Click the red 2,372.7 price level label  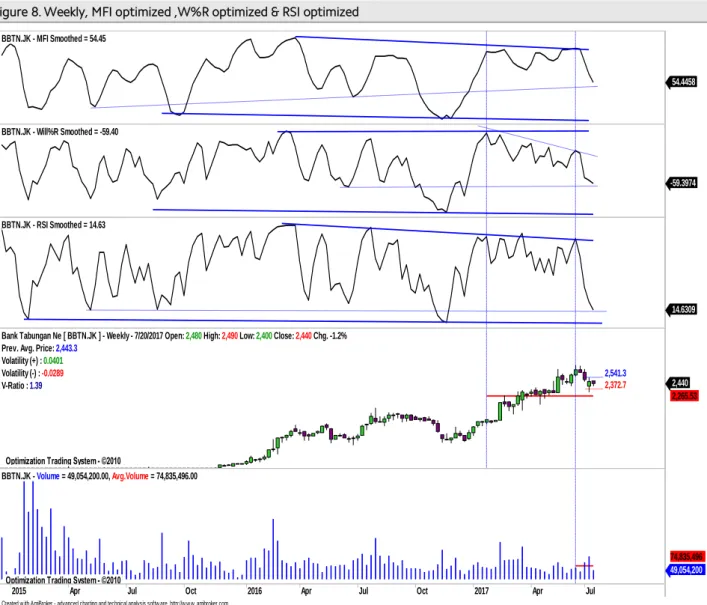[x=615, y=385]
